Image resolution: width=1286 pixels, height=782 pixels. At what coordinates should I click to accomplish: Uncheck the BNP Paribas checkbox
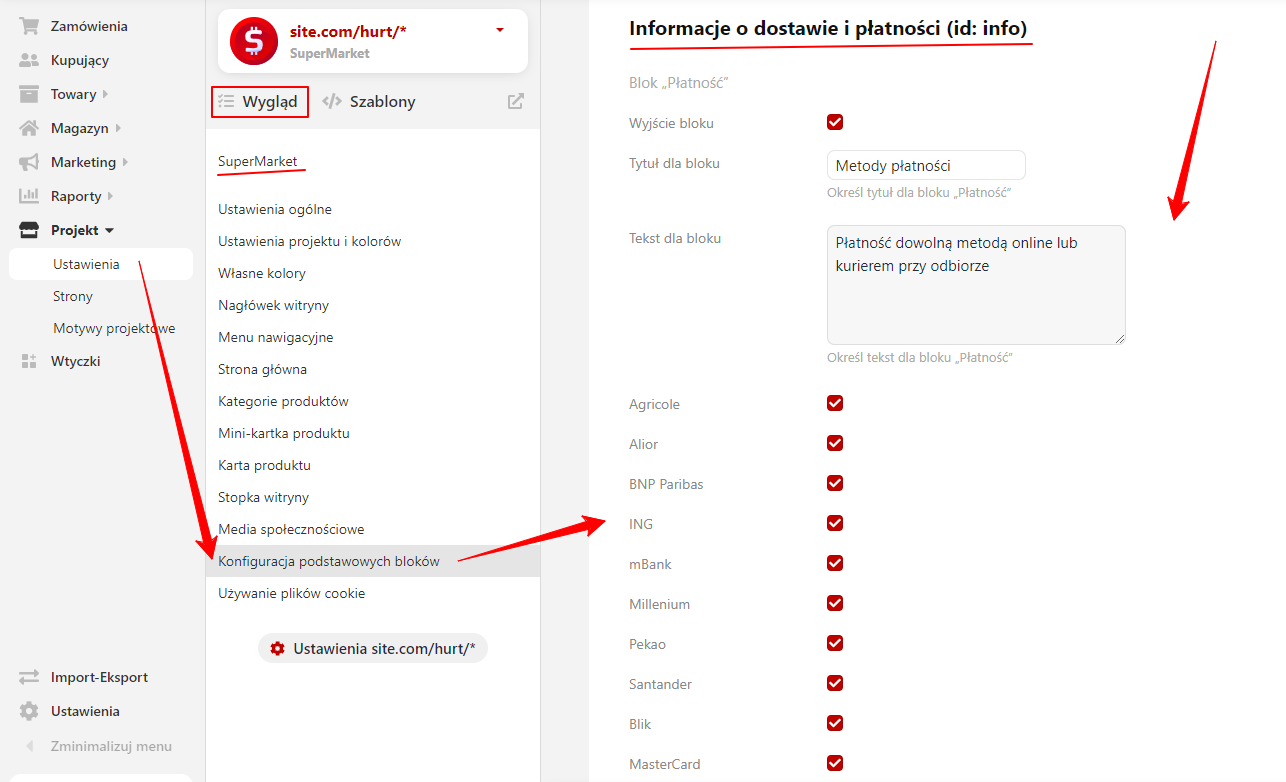click(835, 483)
